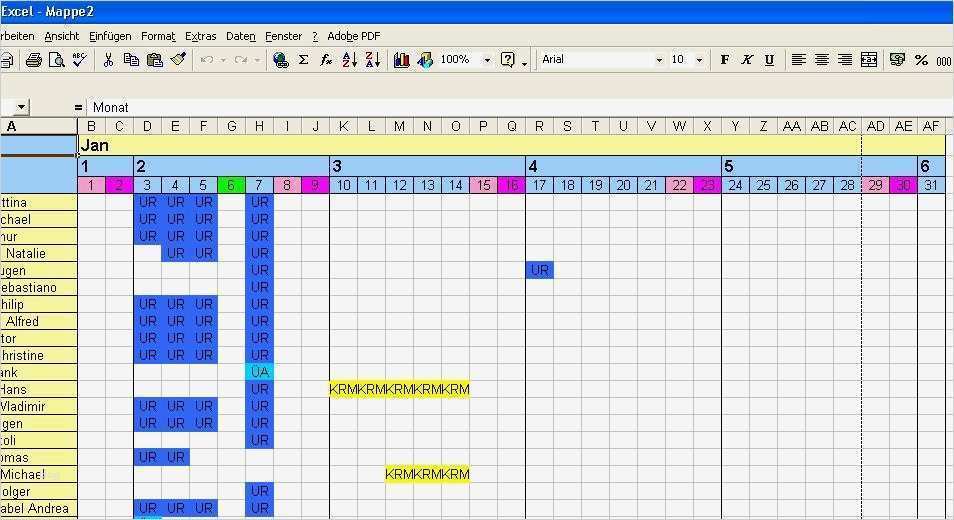The height and width of the screenshot is (520, 954).
Task: Run the ABC spelling check
Action: pyautogui.click(x=80, y=60)
